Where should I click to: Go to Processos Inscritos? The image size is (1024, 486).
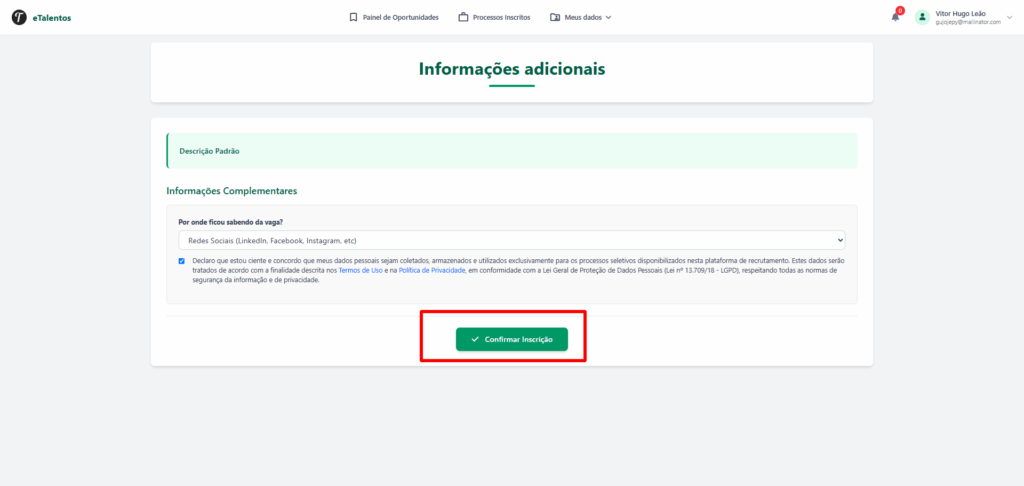point(502,18)
